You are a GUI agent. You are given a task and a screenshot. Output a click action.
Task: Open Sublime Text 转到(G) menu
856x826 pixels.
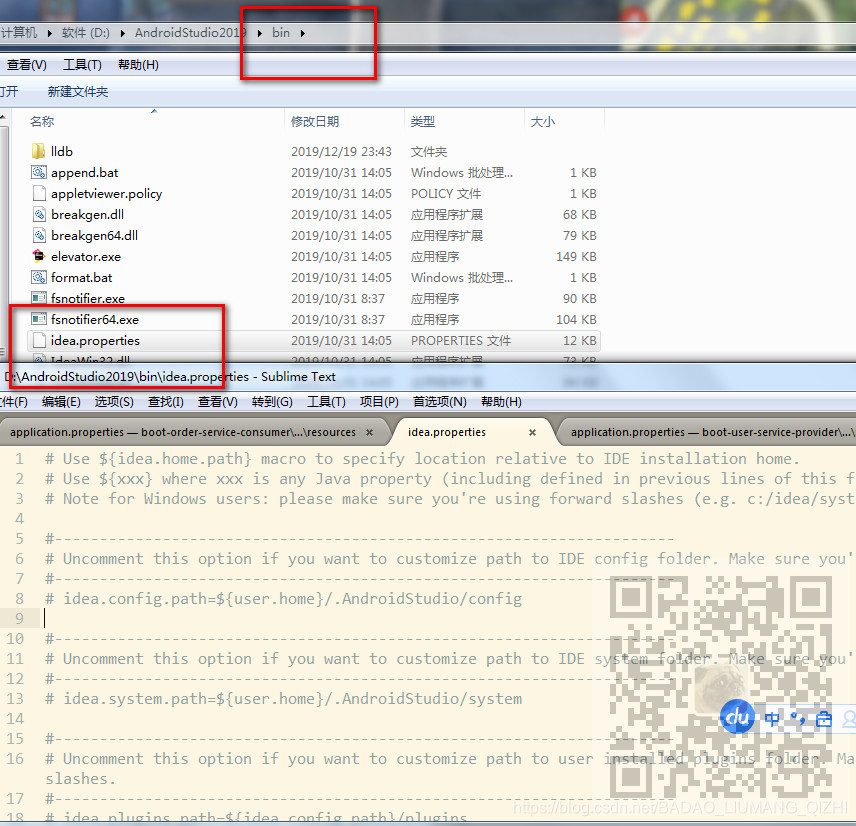tap(272, 402)
